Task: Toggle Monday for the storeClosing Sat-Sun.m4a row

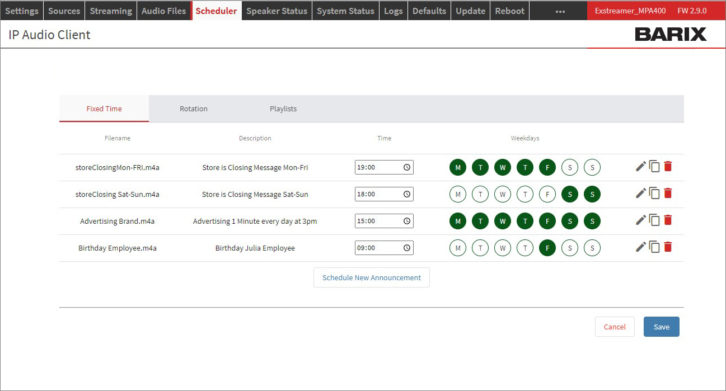Action: (x=458, y=194)
